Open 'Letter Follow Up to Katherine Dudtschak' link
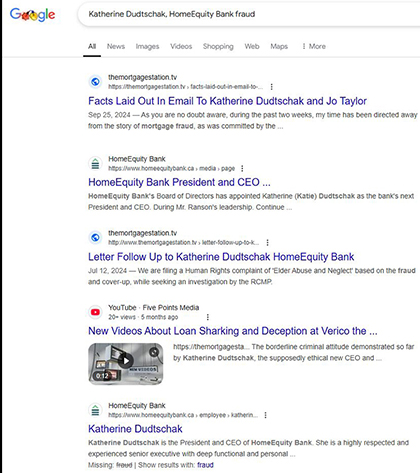The image size is (420, 473). click(x=221, y=257)
